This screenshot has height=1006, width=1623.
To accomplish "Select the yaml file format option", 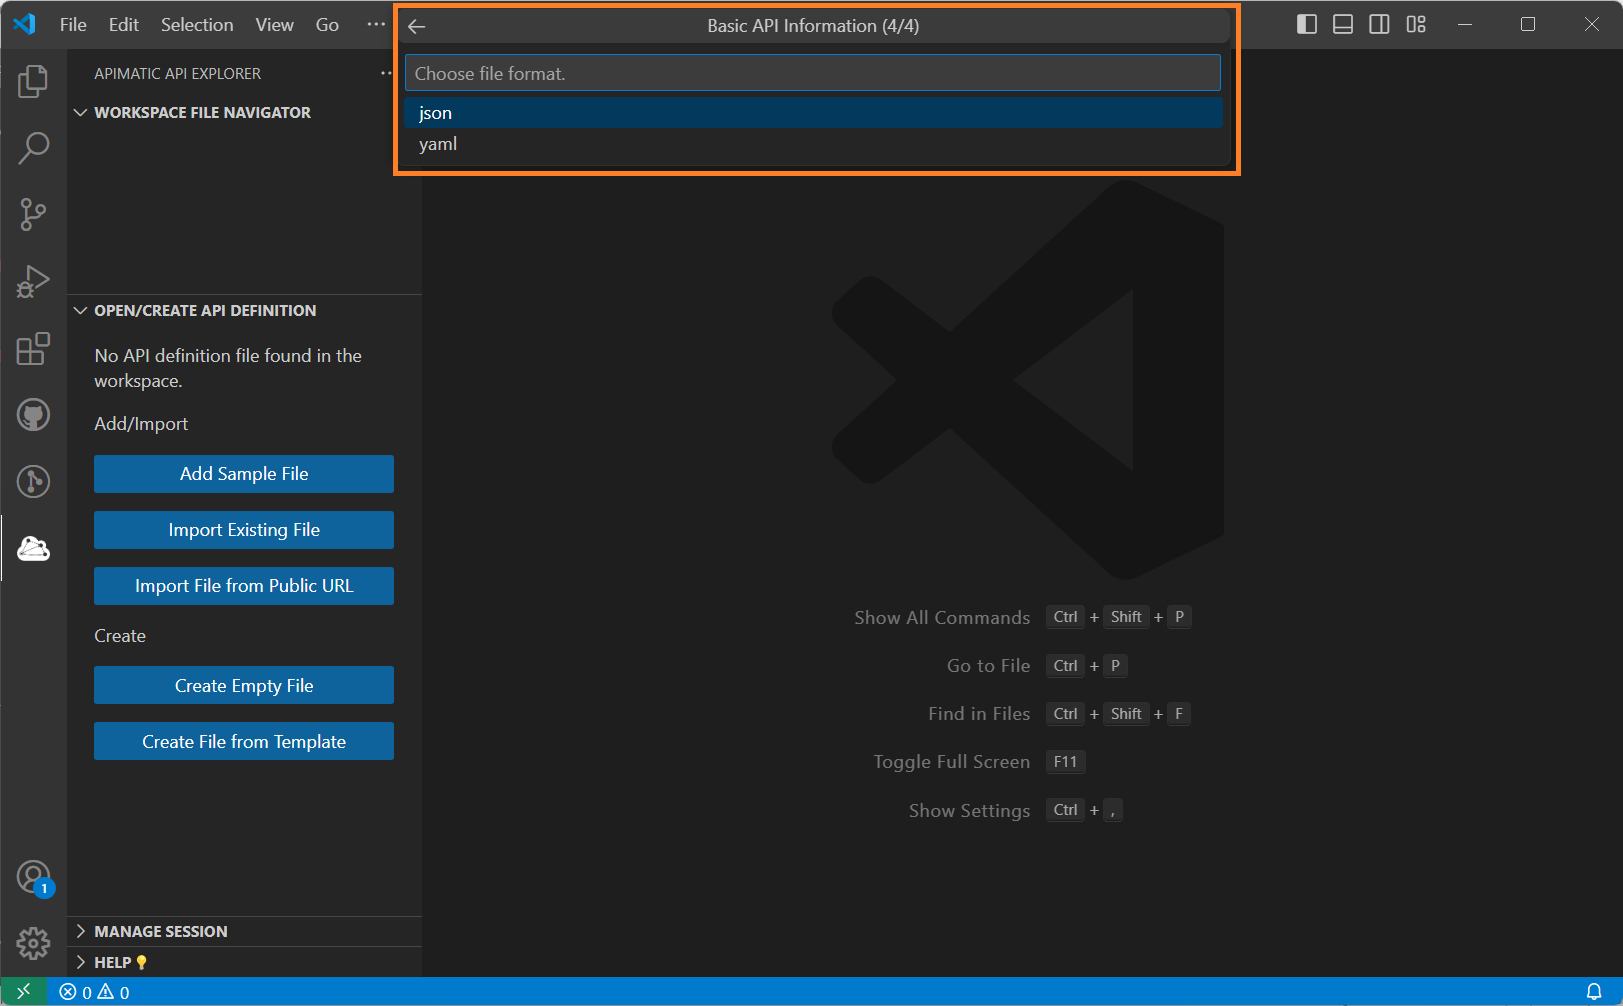I will [813, 144].
